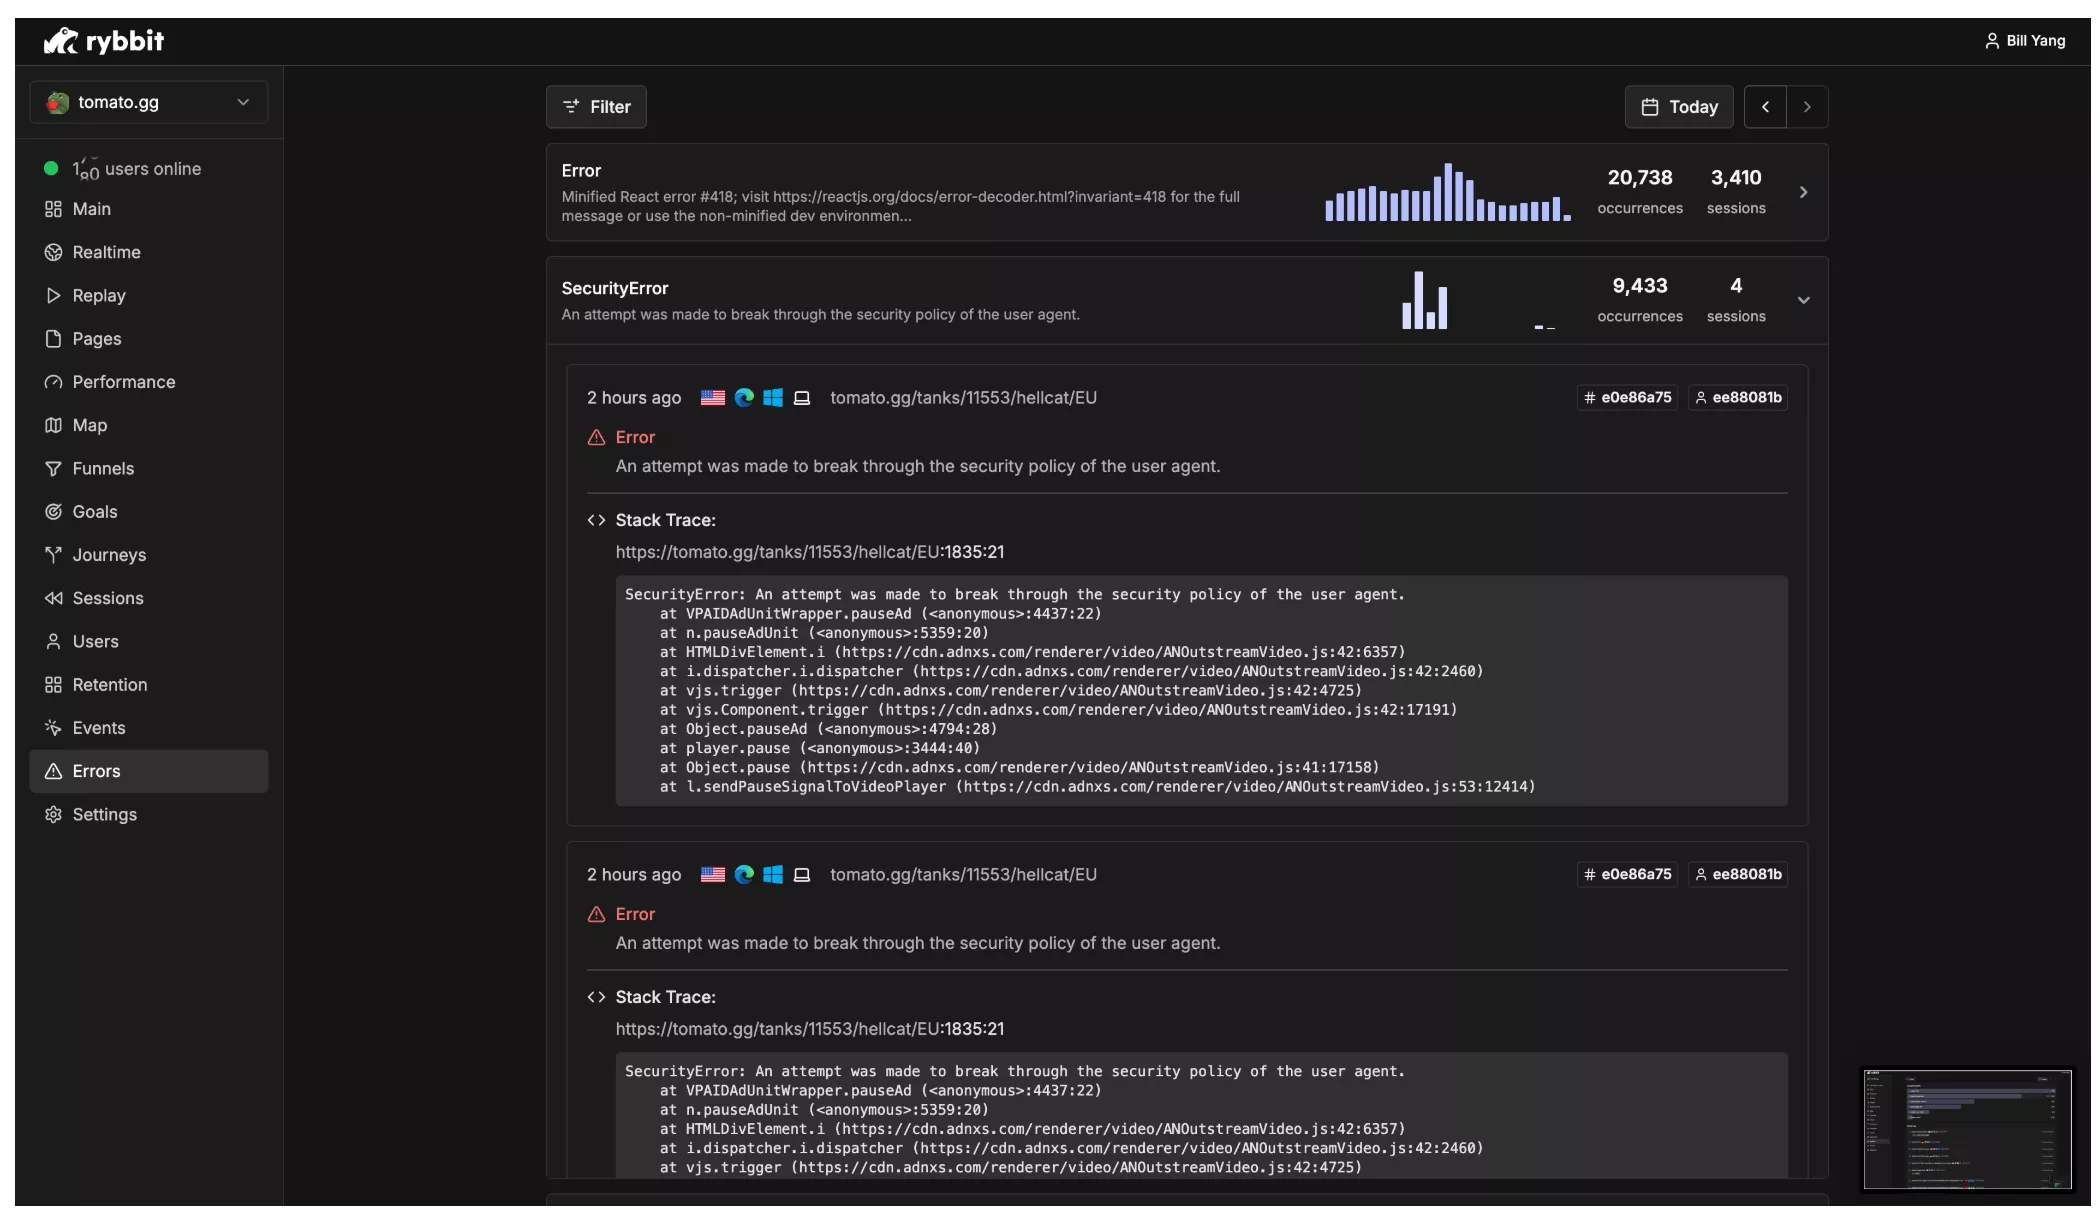2100x1209 pixels.
Task: Go to previous date period arrow
Action: [1765, 107]
